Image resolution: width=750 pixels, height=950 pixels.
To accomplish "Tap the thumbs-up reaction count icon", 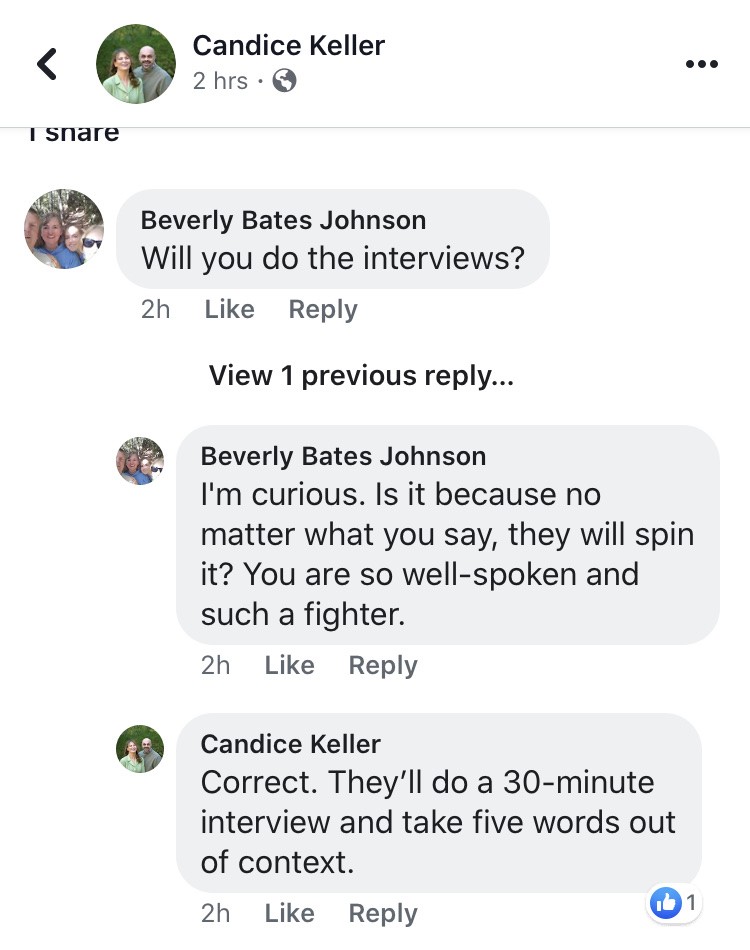I will tap(665, 903).
